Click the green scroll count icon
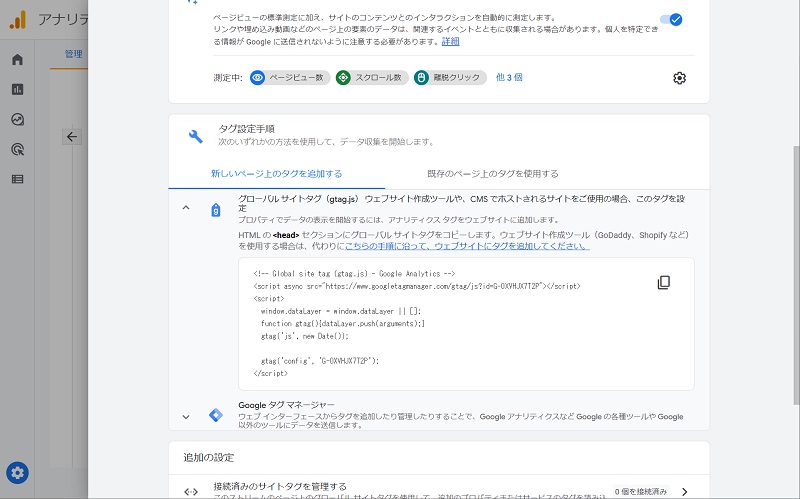Image resolution: width=800 pixels, height=499 pixels. (x=343, y=78)
